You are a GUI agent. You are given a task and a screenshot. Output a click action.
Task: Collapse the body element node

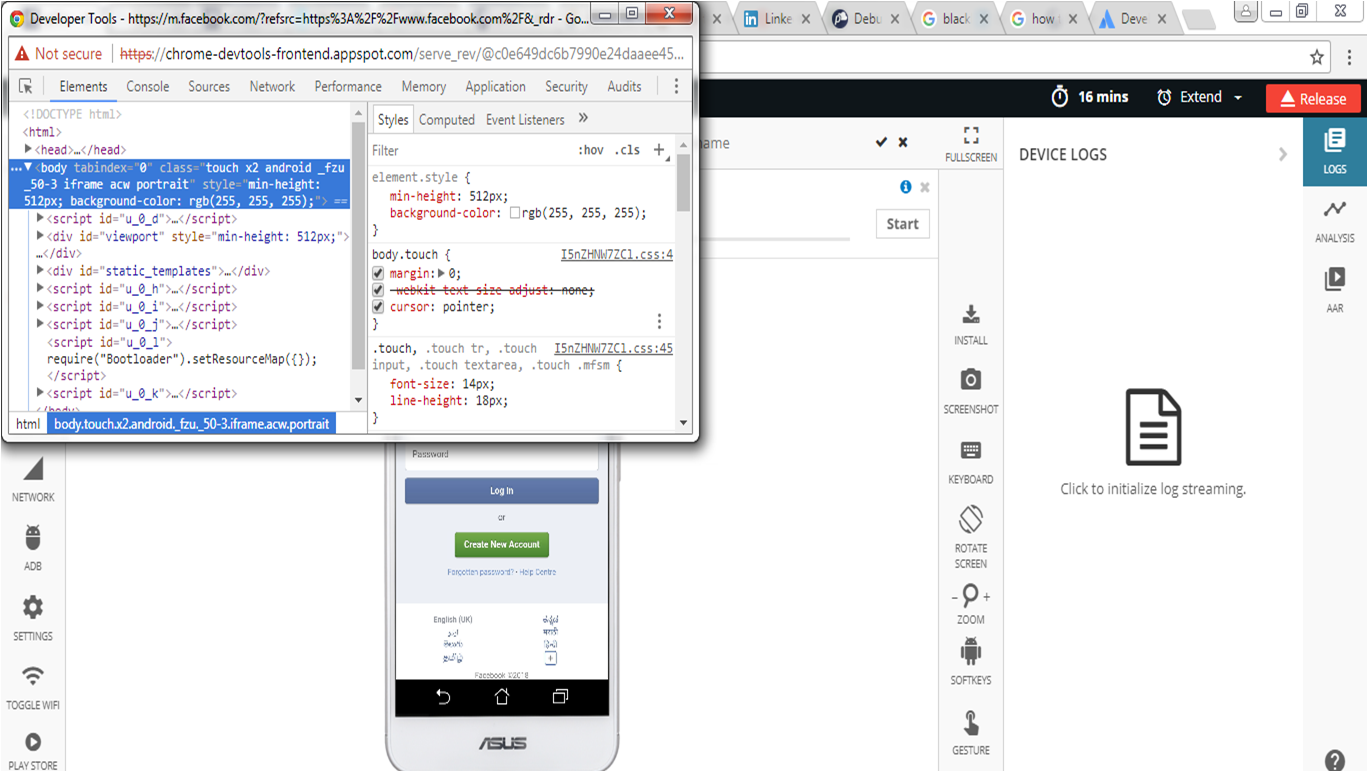[x=28, y=168]
